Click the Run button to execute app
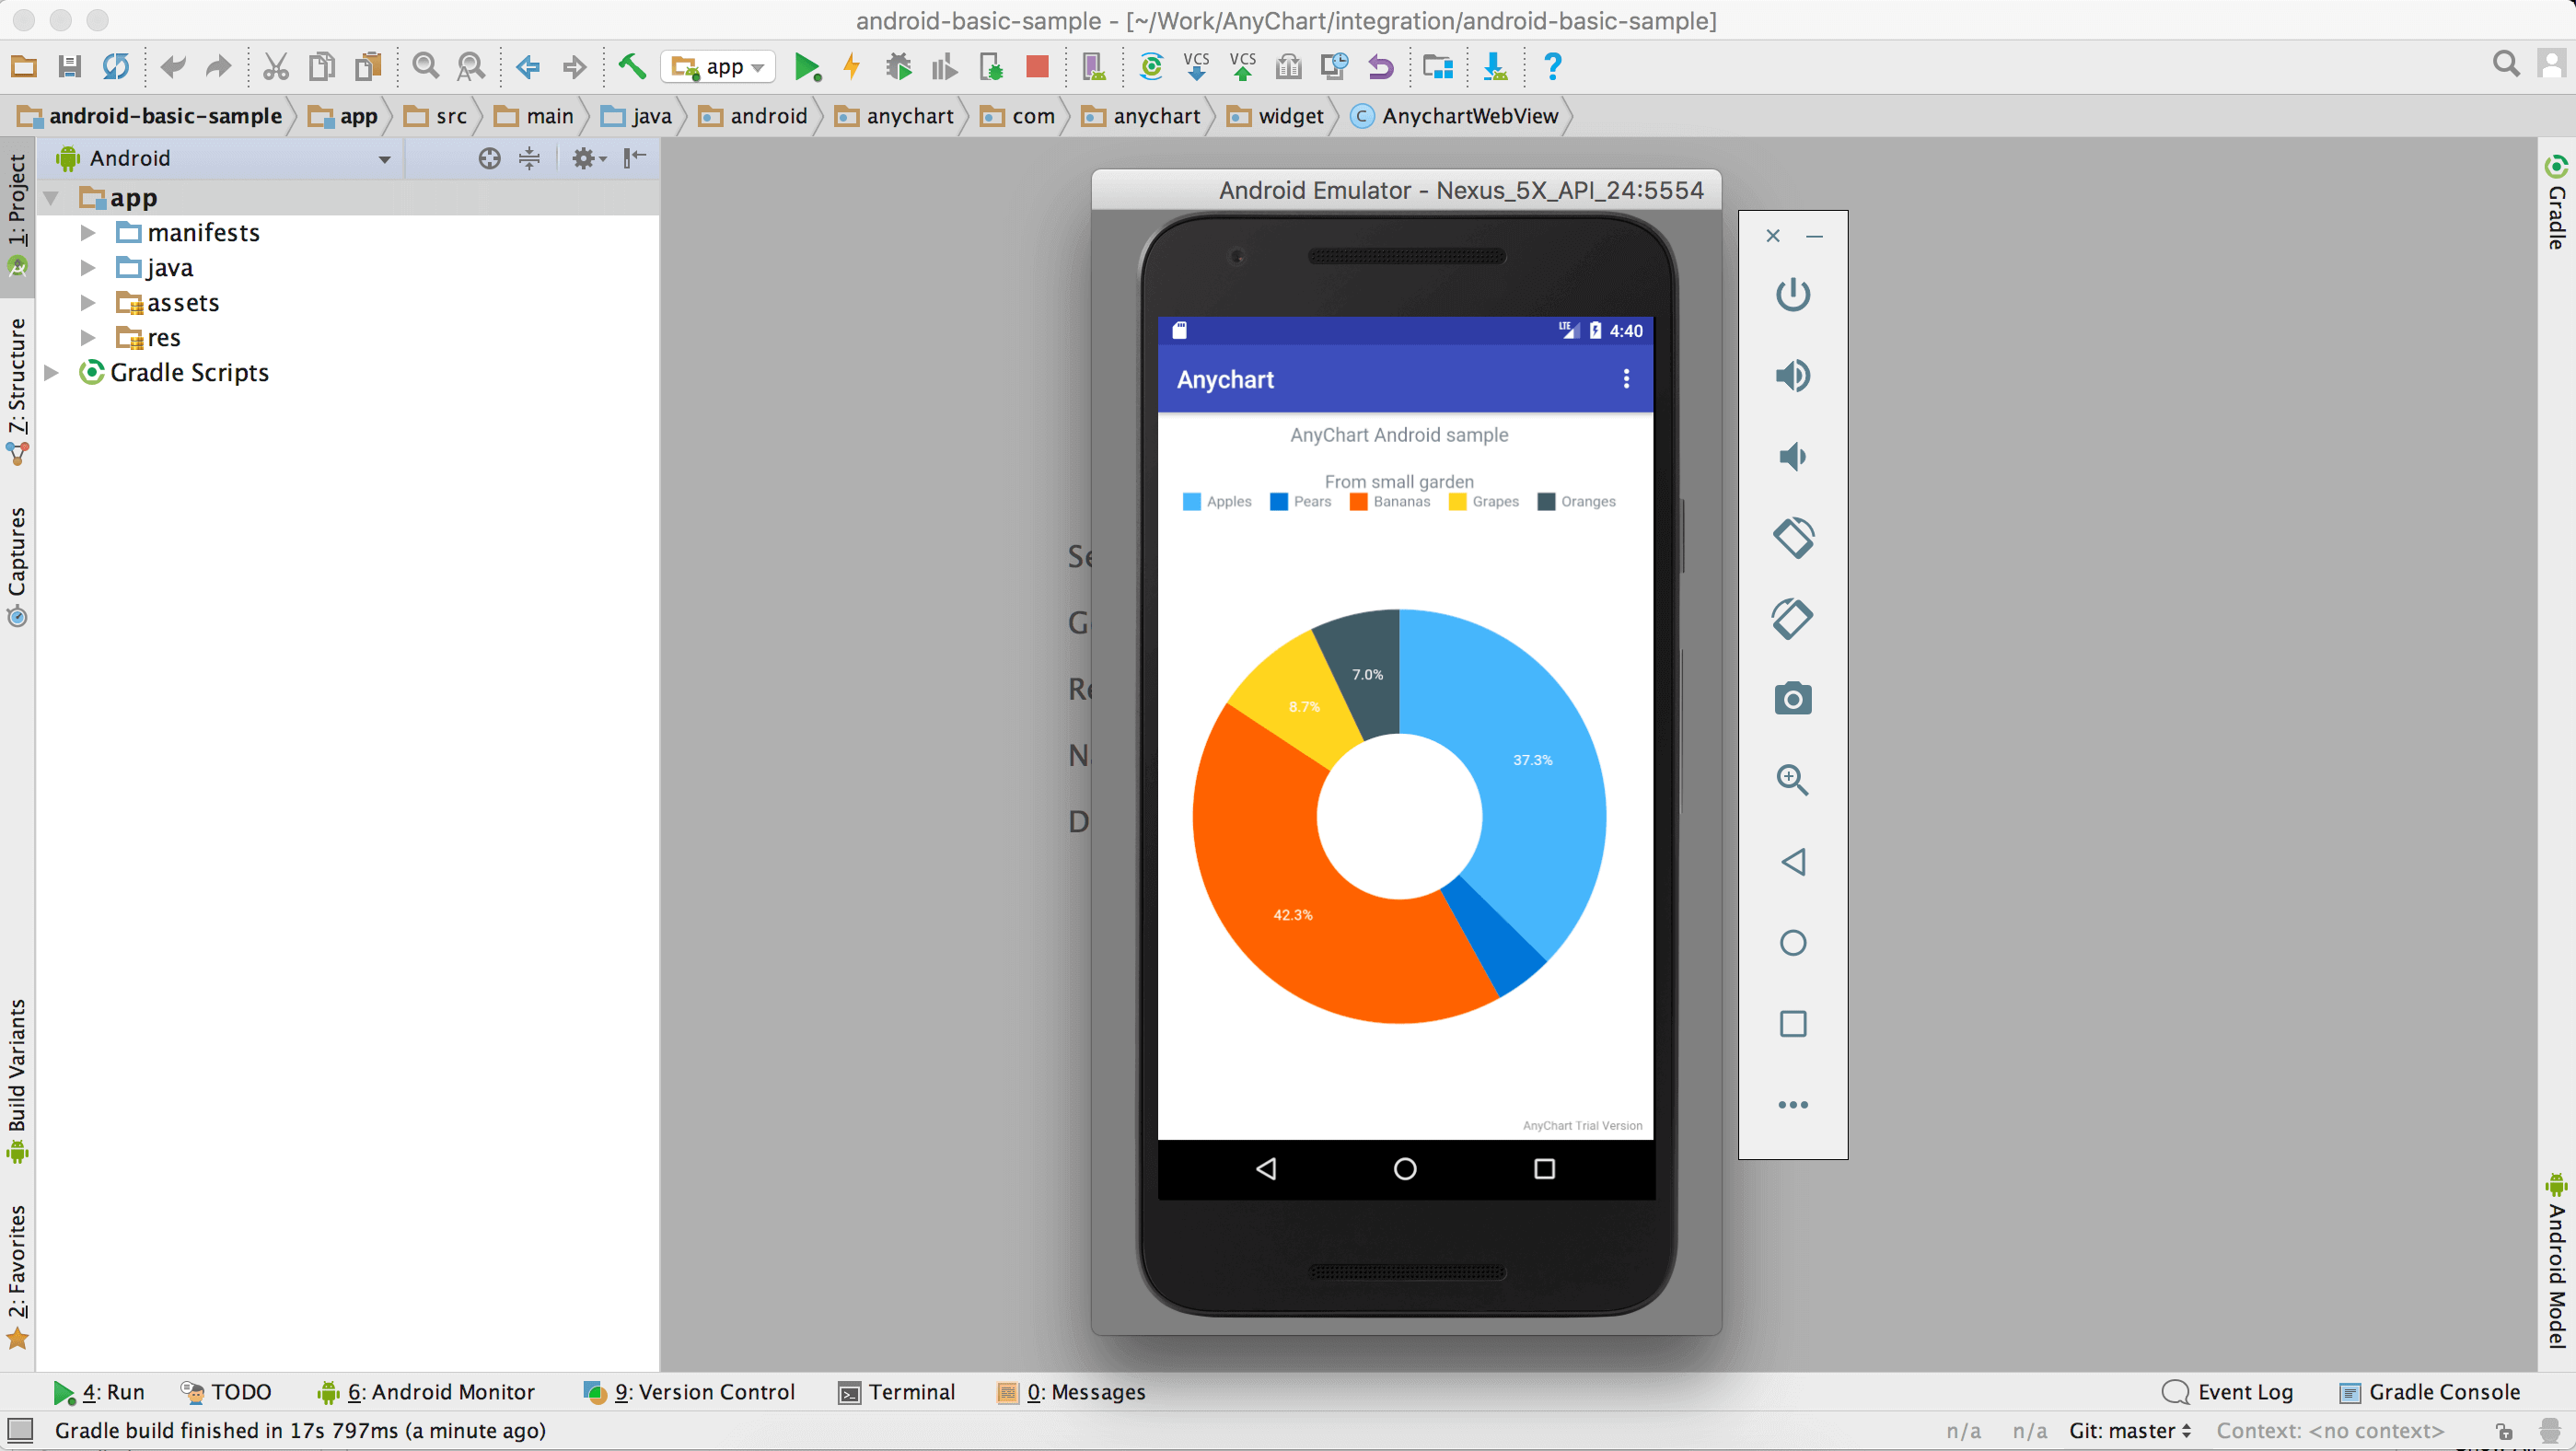2576x1451 pixels. (805, 67)
